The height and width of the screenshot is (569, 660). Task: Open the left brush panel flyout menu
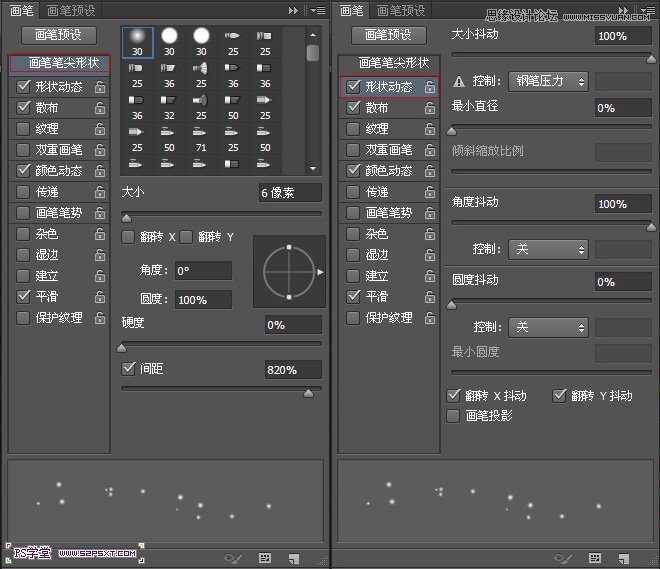[x=318, y=10]
